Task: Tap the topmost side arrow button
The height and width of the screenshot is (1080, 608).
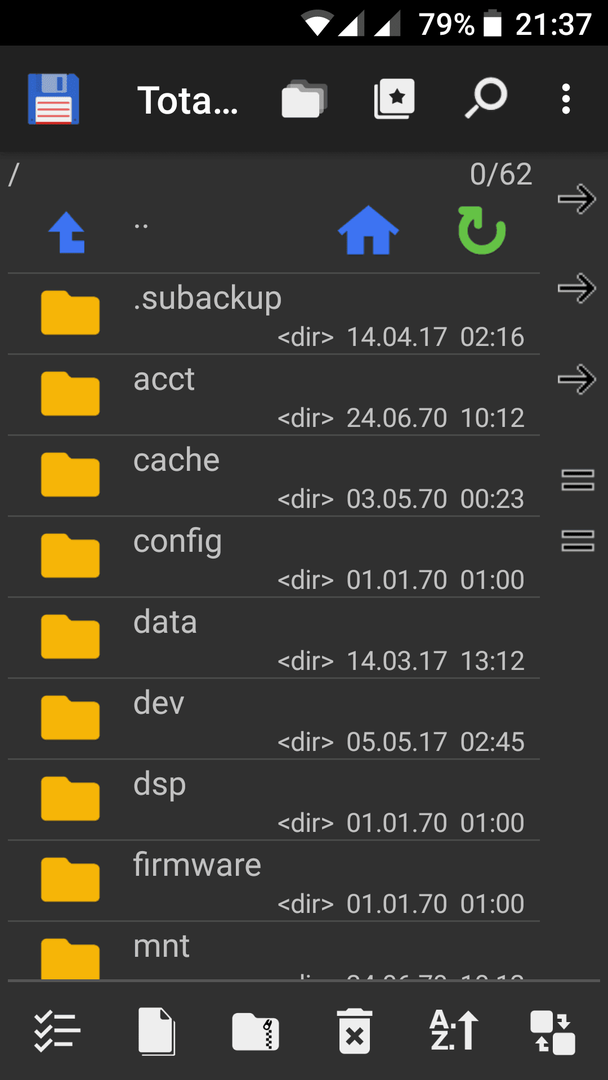Action: click(576, 200)
